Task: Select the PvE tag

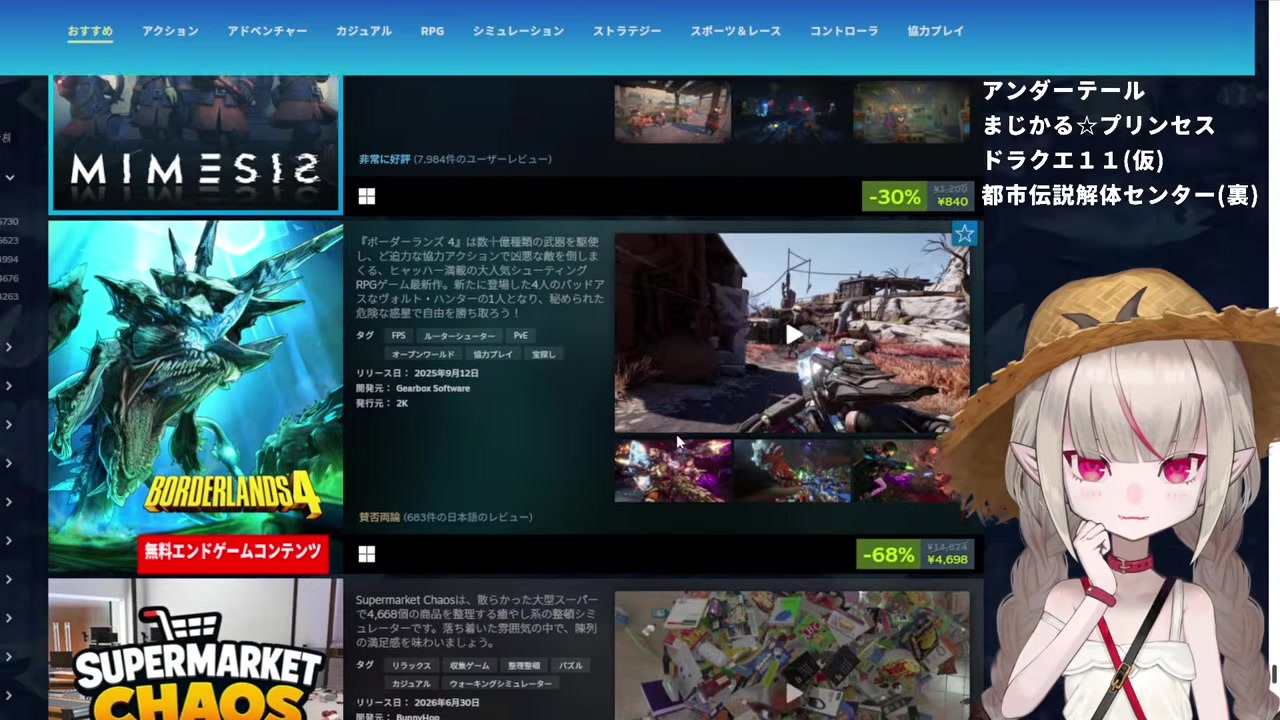Action: (x=520, y=336)
